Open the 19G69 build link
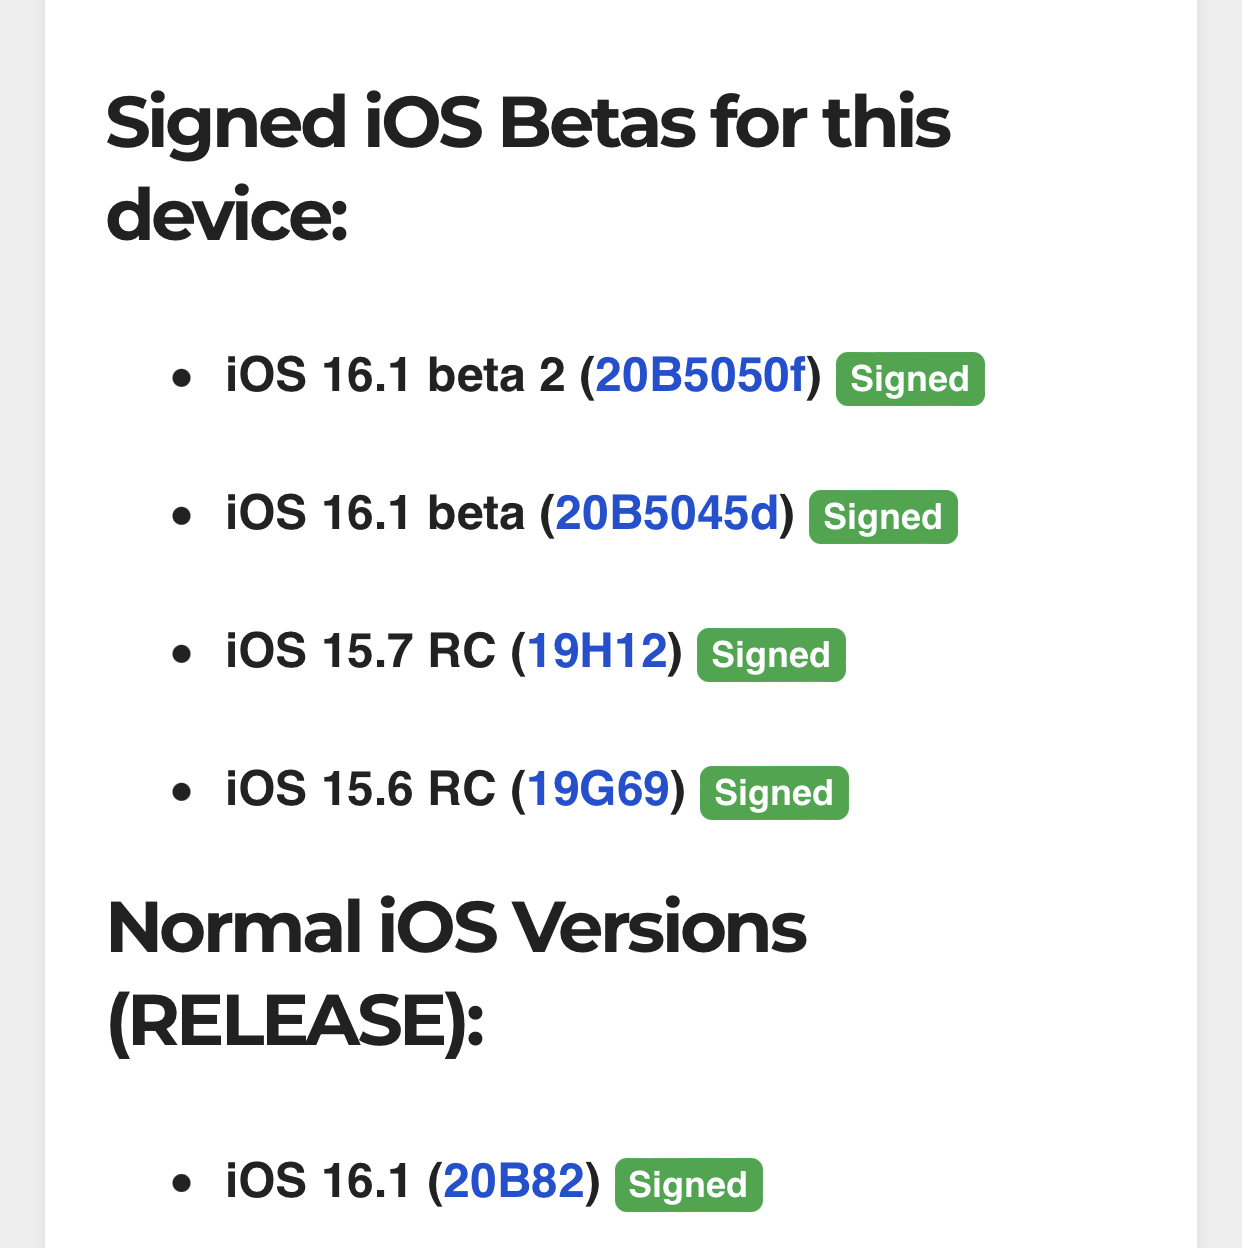This screenshot has height=1248, width=1242. [x=598, y=790]
